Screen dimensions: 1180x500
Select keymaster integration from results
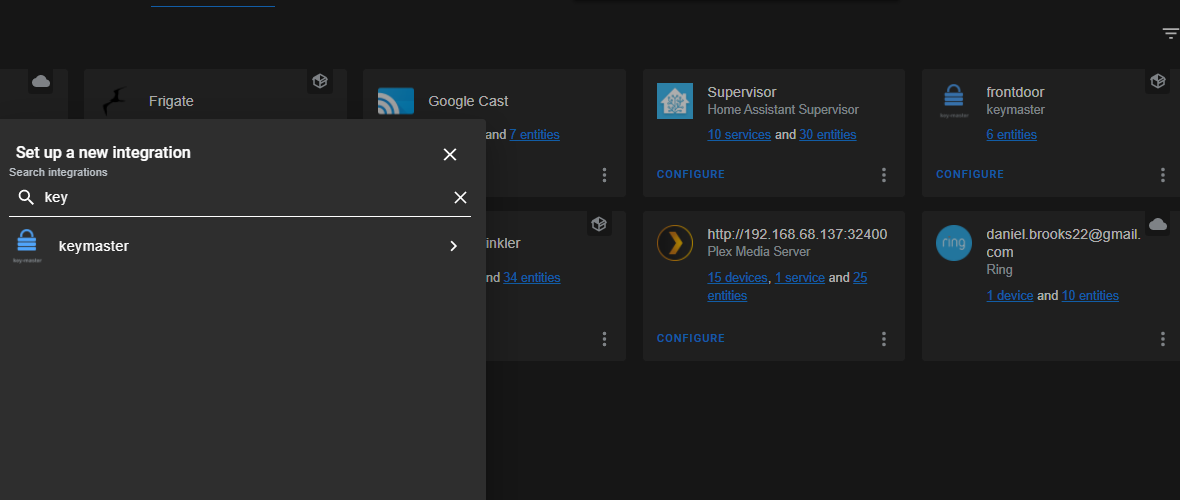[240, 246]
